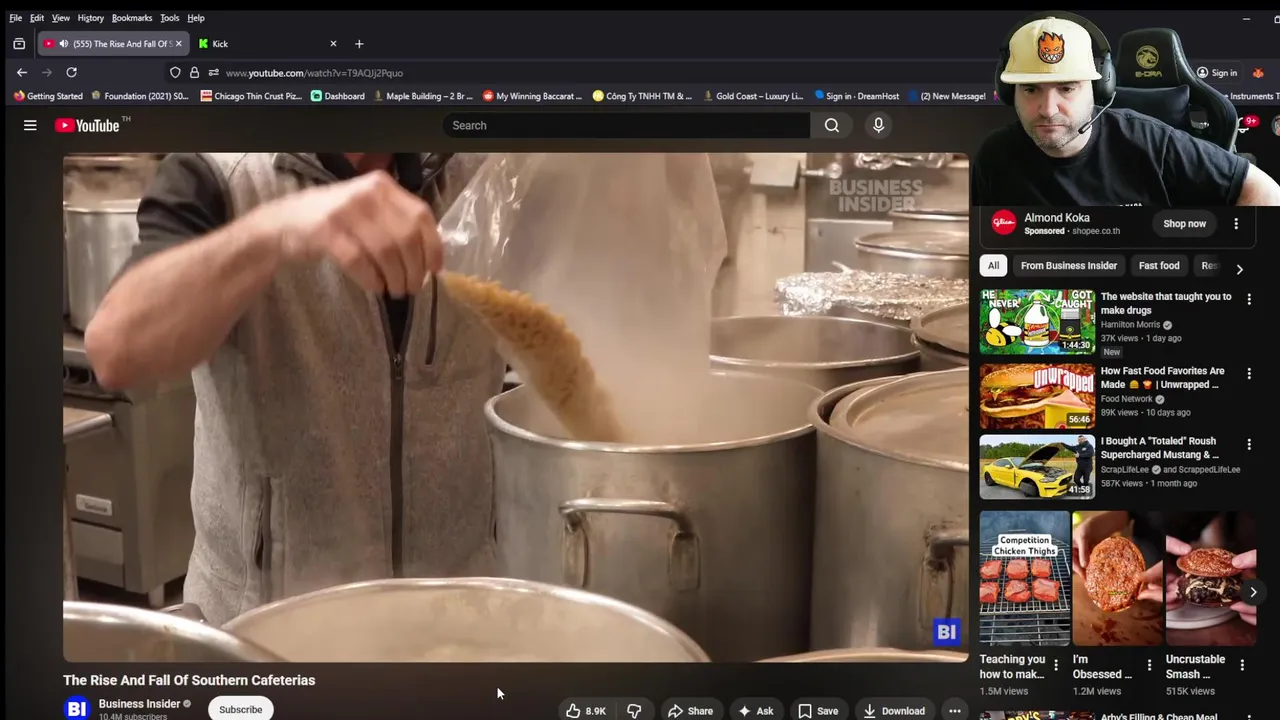Click BI watermark in video corner

pos(946,632)
